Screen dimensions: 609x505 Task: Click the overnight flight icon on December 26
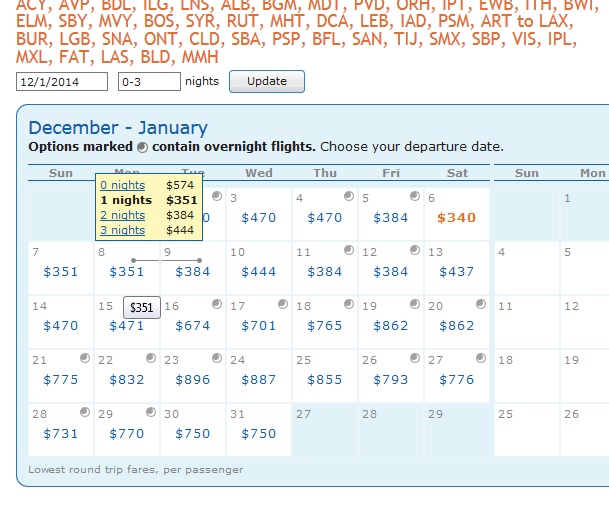pos(414,358)
